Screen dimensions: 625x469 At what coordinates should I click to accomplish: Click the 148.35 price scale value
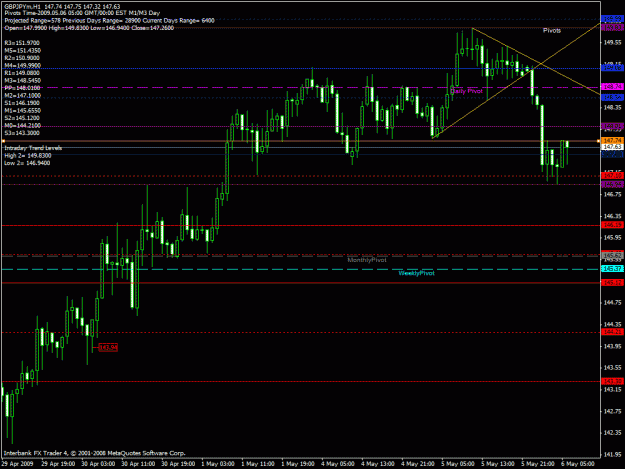pos(613,108)
